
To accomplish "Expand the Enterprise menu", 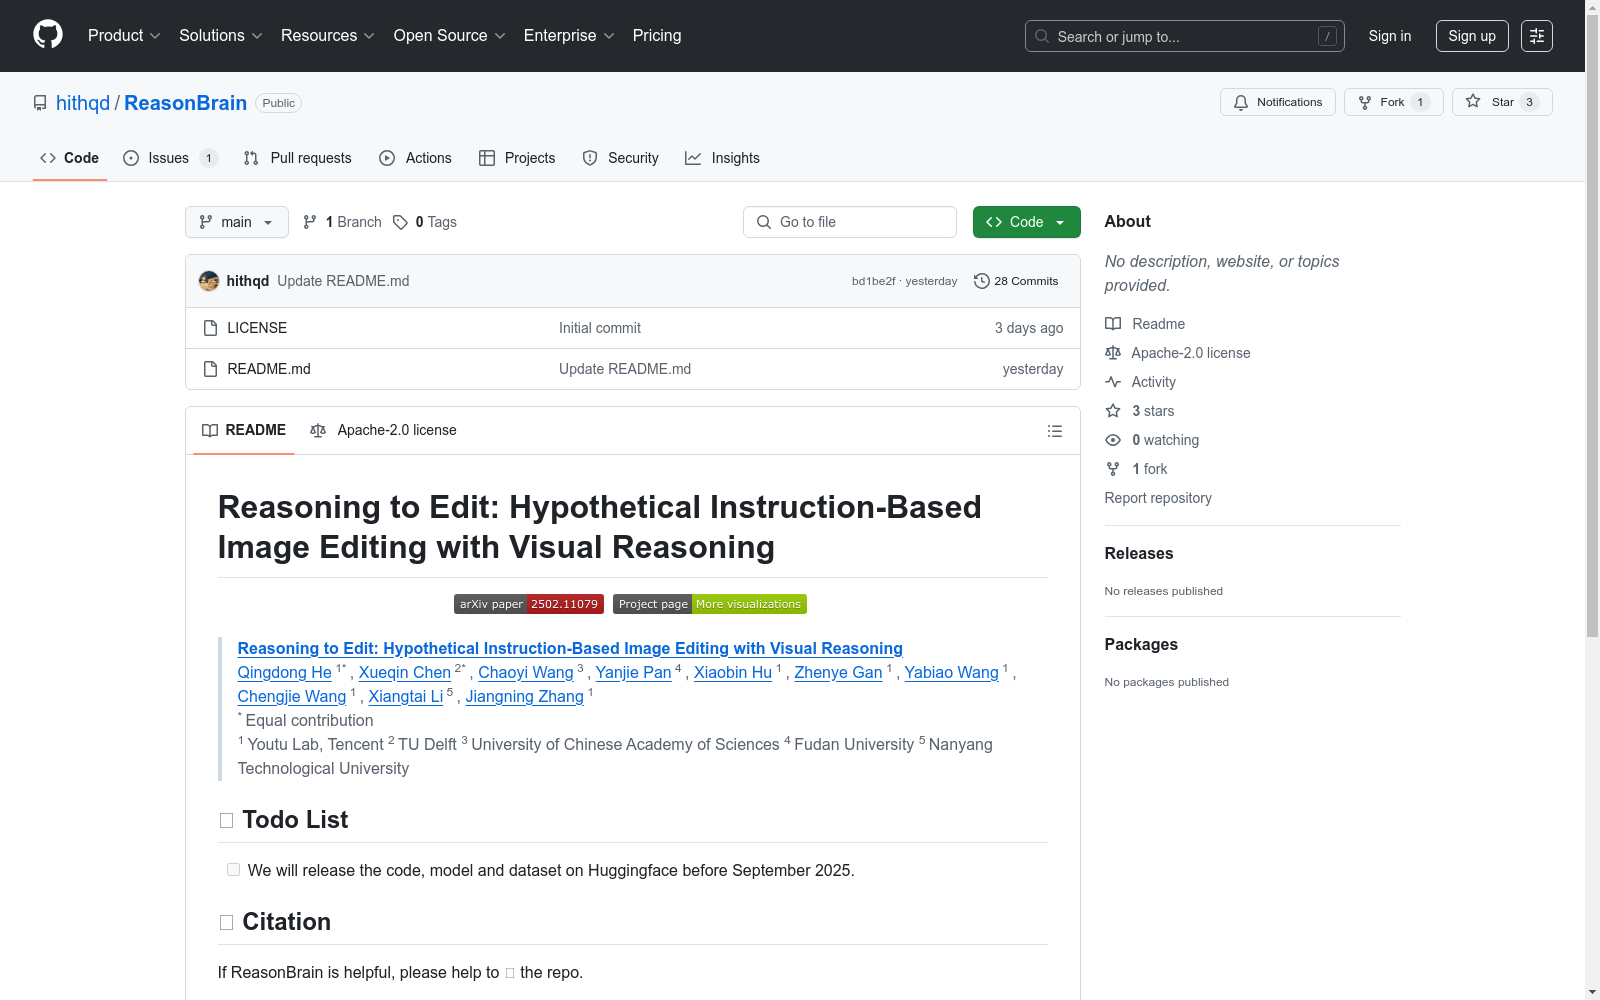I will coord(569,36).
